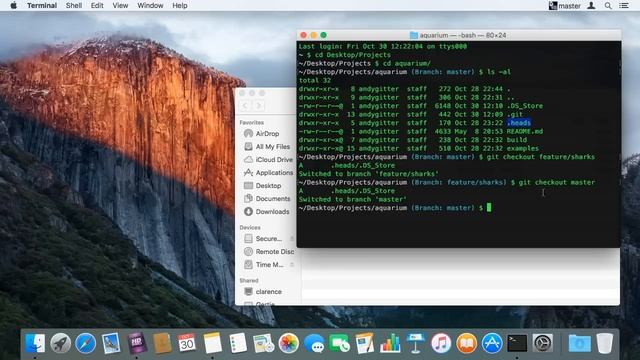
Task: Click "Switched to branch 'master'" line
Action: click(352, 200)
